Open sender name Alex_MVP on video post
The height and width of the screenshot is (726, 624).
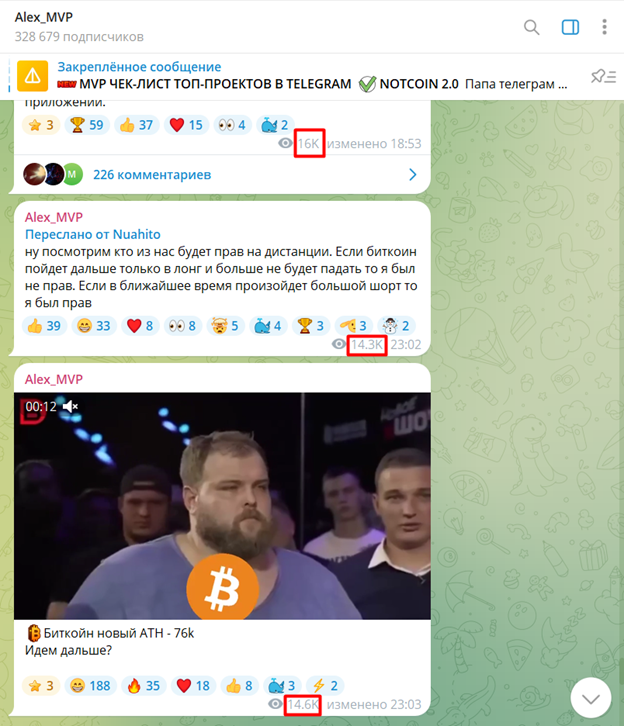coord(54,379)
